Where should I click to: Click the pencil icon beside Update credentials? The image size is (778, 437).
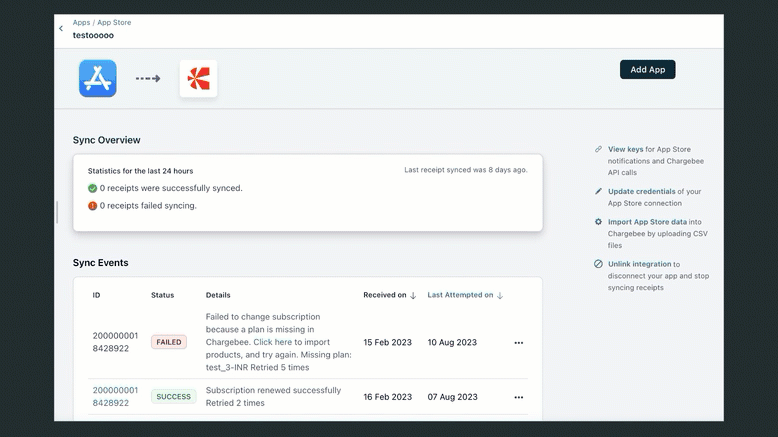[x=598, y=191]
